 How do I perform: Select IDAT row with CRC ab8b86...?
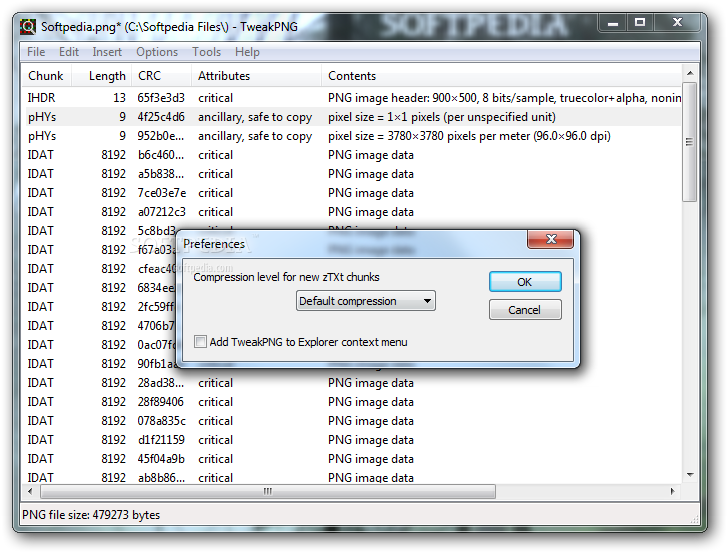coord(352,477)
